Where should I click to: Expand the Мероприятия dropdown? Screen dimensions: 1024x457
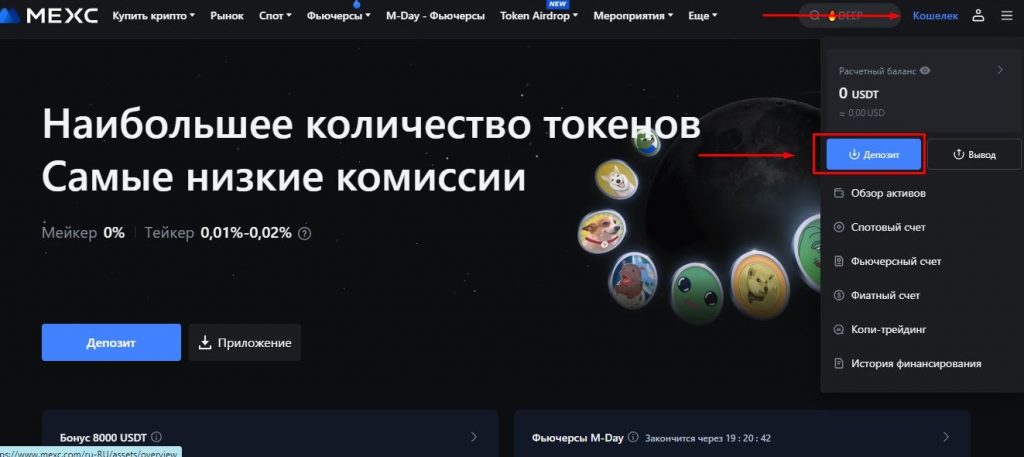point(633,15)
